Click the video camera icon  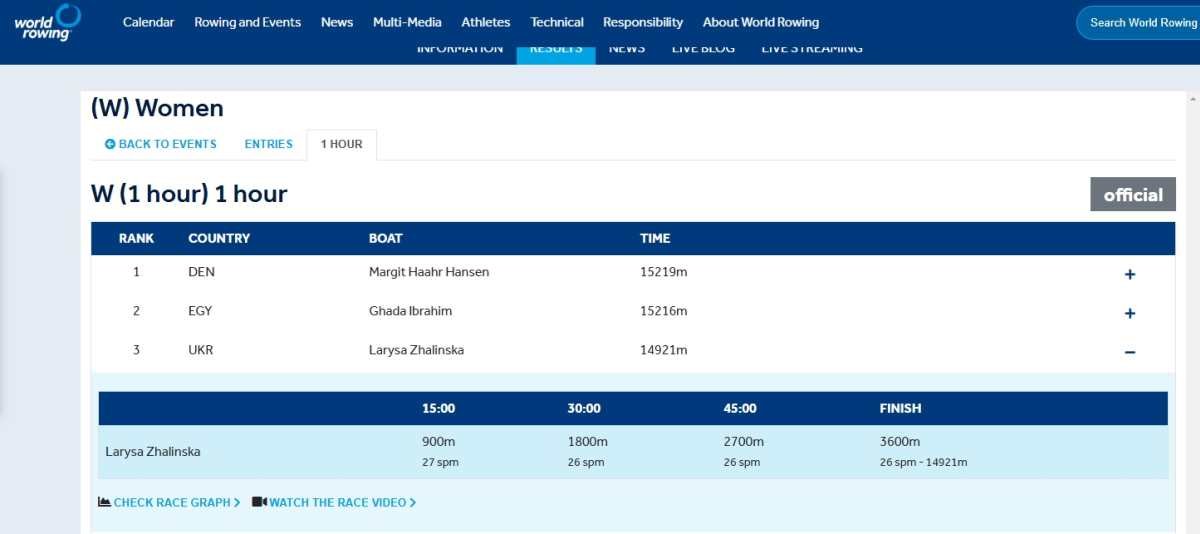(x=259, y=502)
